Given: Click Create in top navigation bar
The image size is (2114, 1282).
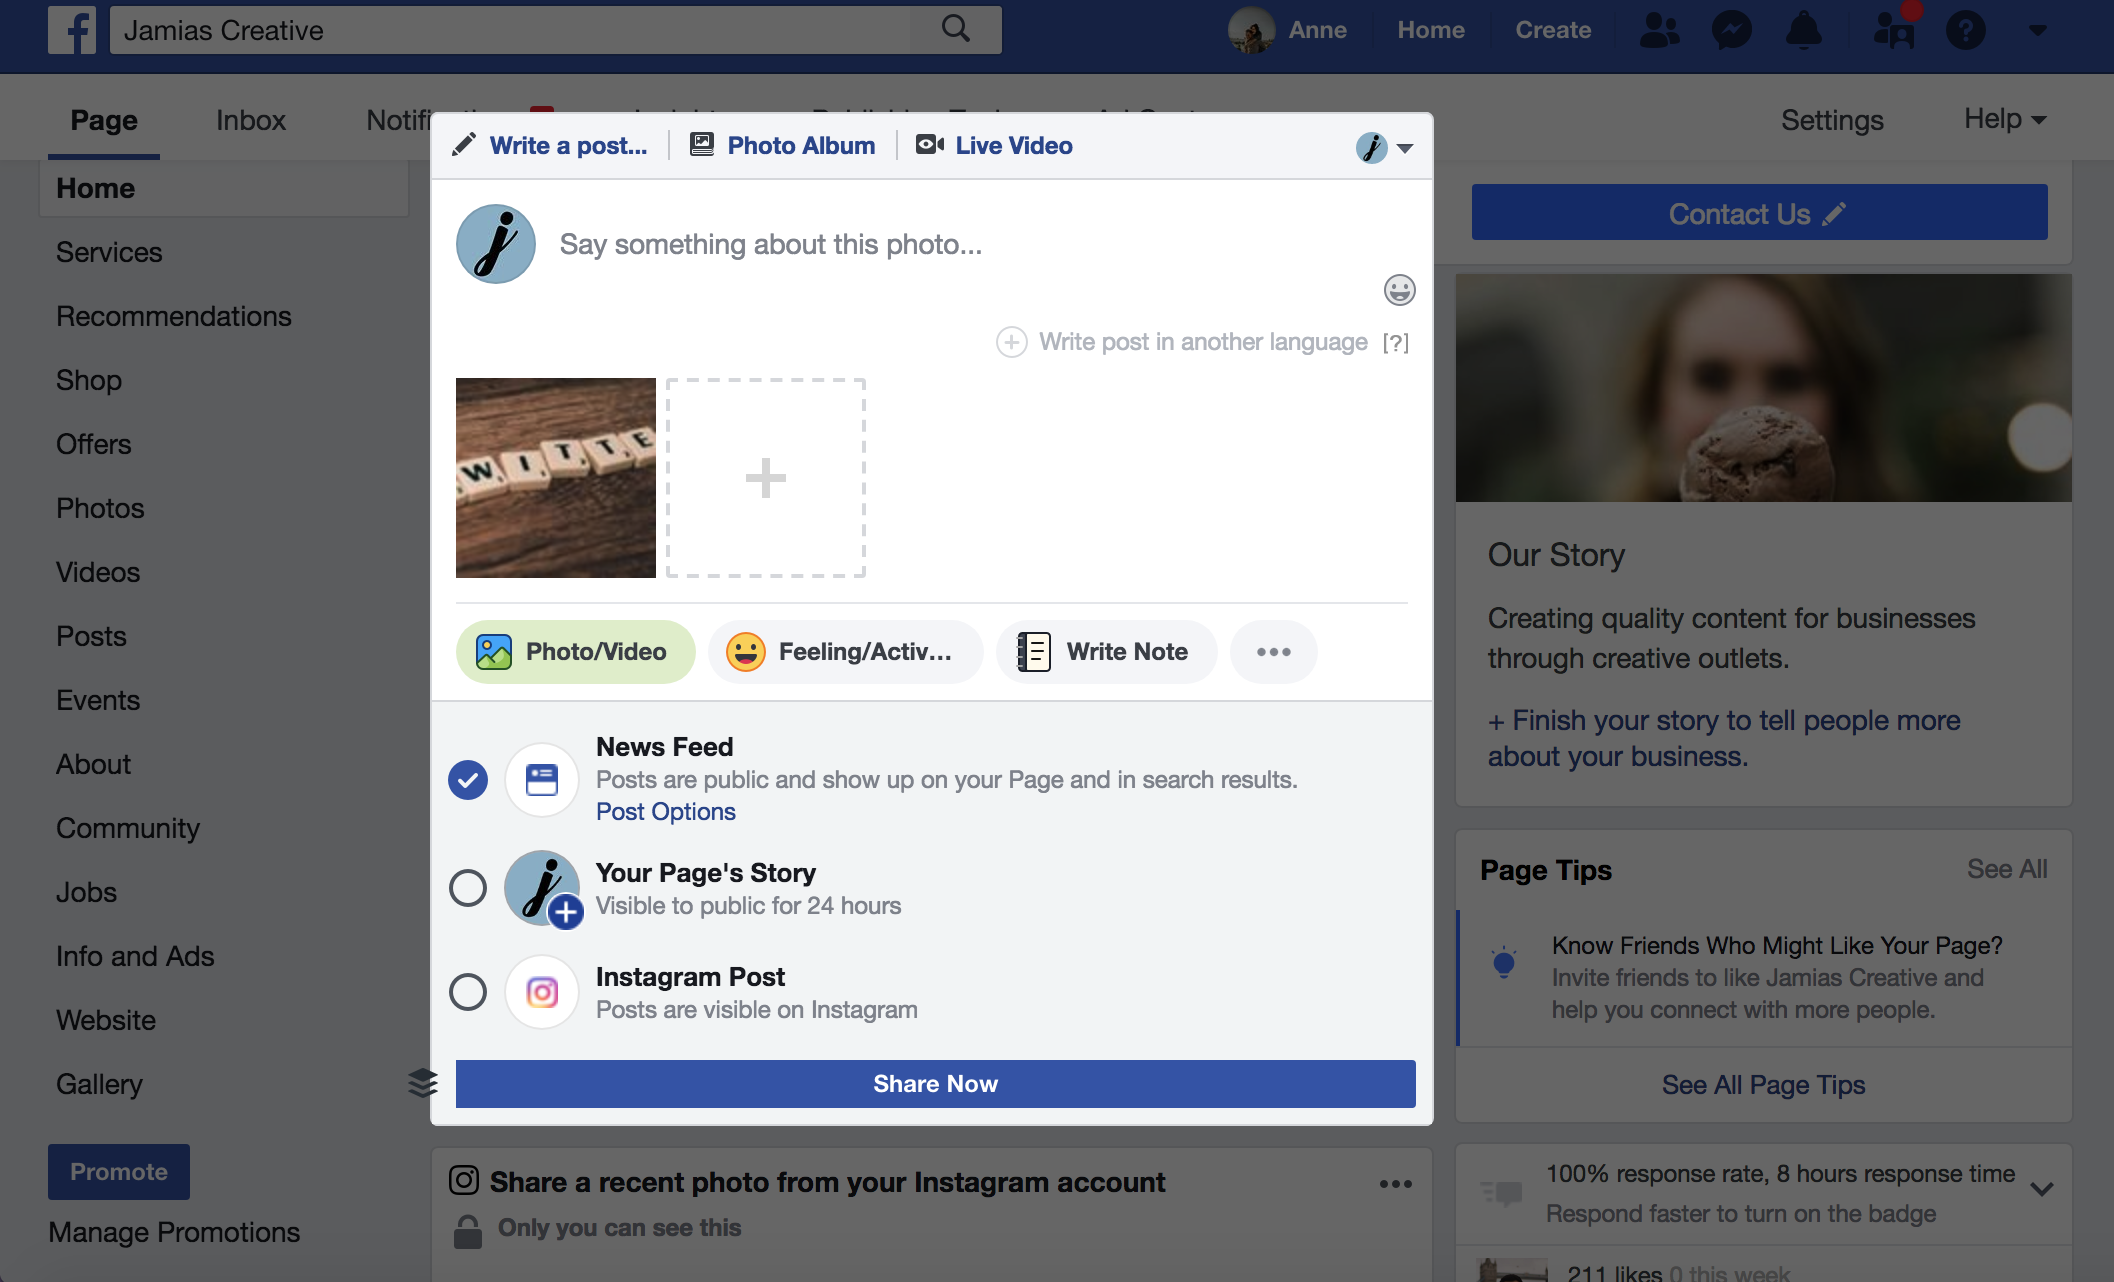Looking at the screenshot, I should point(1553,30).
